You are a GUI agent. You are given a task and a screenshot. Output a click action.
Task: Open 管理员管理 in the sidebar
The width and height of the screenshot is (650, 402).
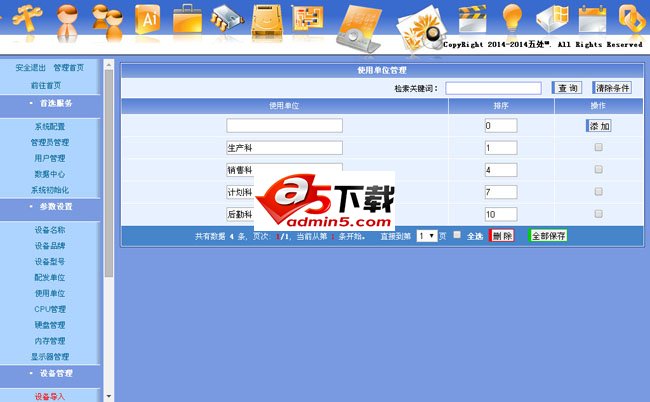point(50,142)
